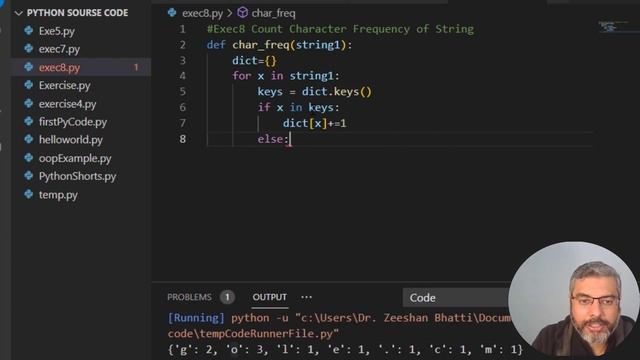Click line number 1 in the gutter
The image size is (640, 360).
point(182,29)
